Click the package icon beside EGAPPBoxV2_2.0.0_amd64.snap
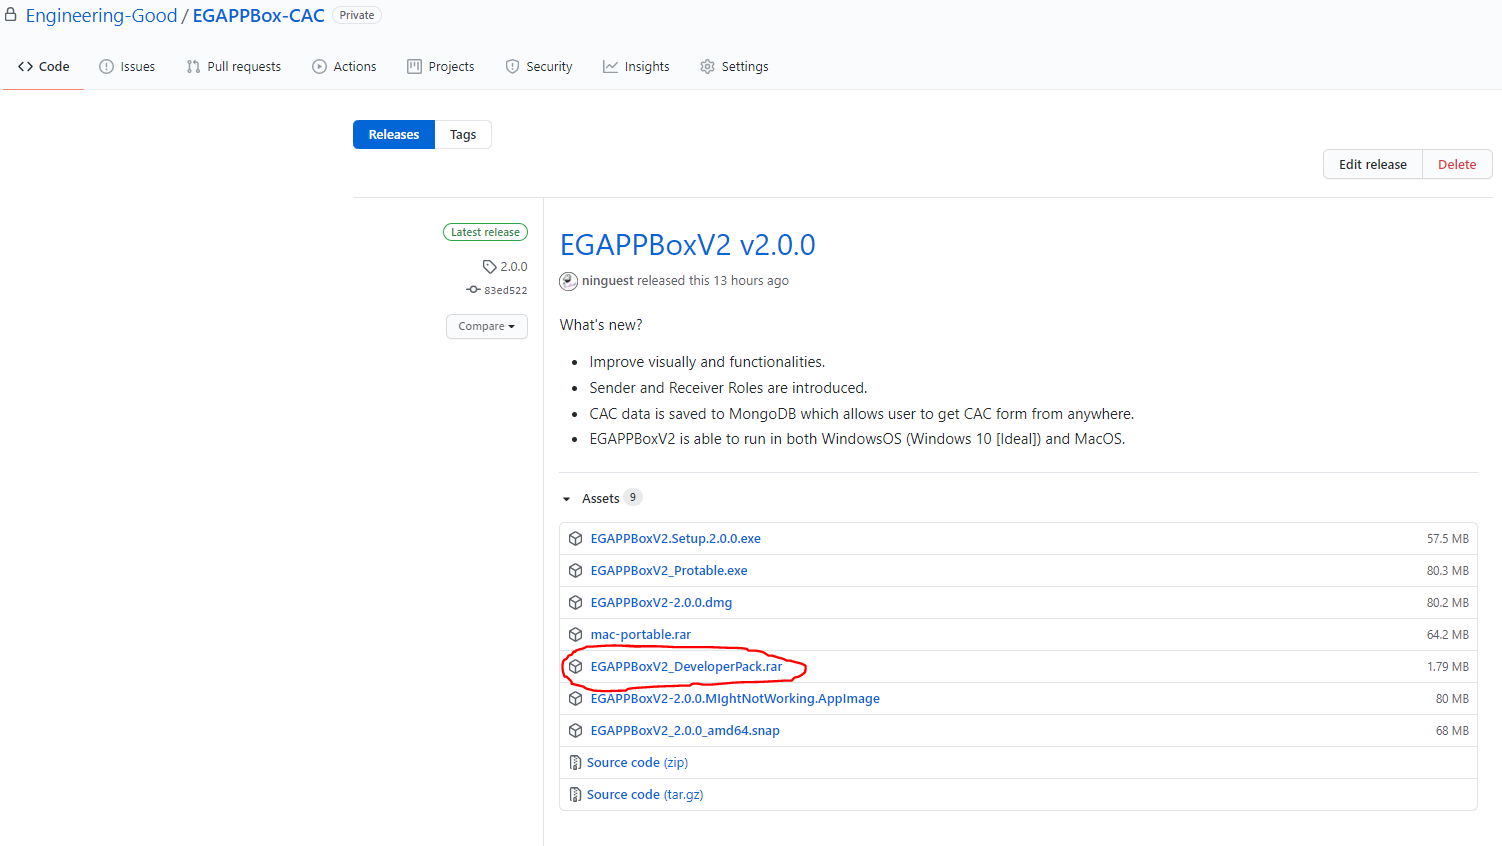Viewport: 1502px width, 846px height. pyautogui.click(x=575, y=731)
